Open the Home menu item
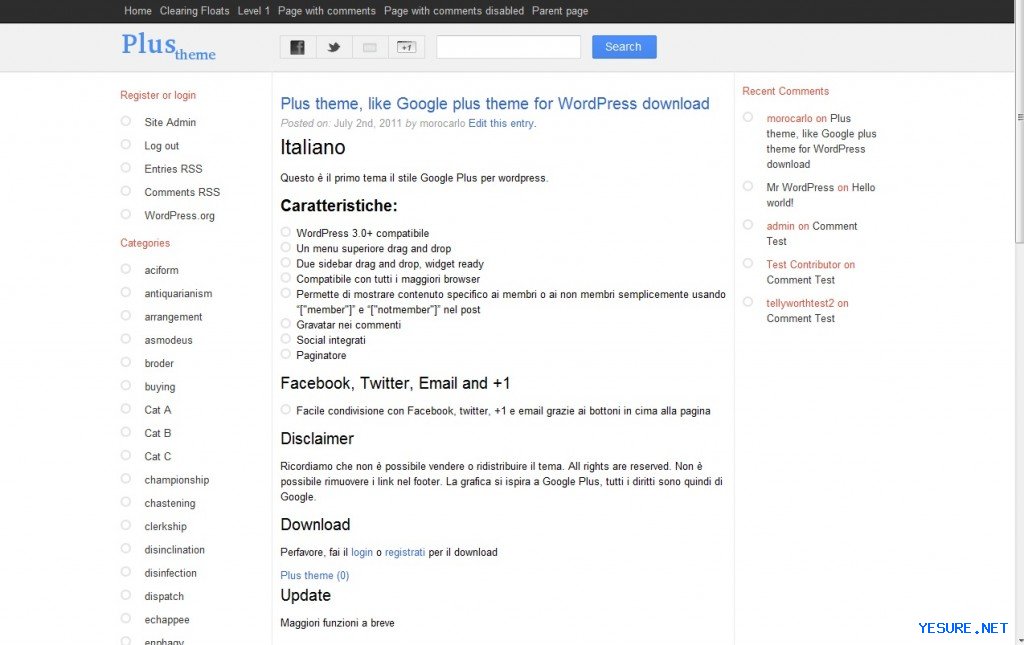1024x645 pixels. tap(138, 11)
